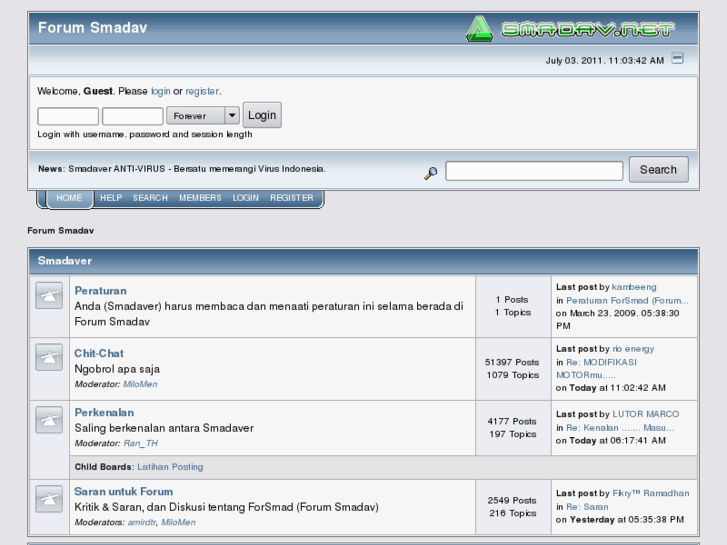The width and height of the screenshot is (727, 545).
Task: Click the Search button
Action: [x=658, y=170]
